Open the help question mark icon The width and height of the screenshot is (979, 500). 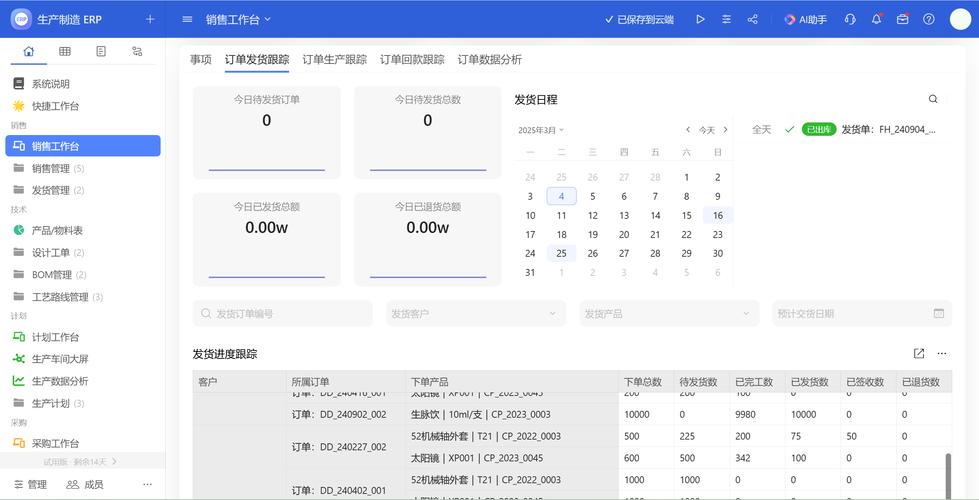929,19
